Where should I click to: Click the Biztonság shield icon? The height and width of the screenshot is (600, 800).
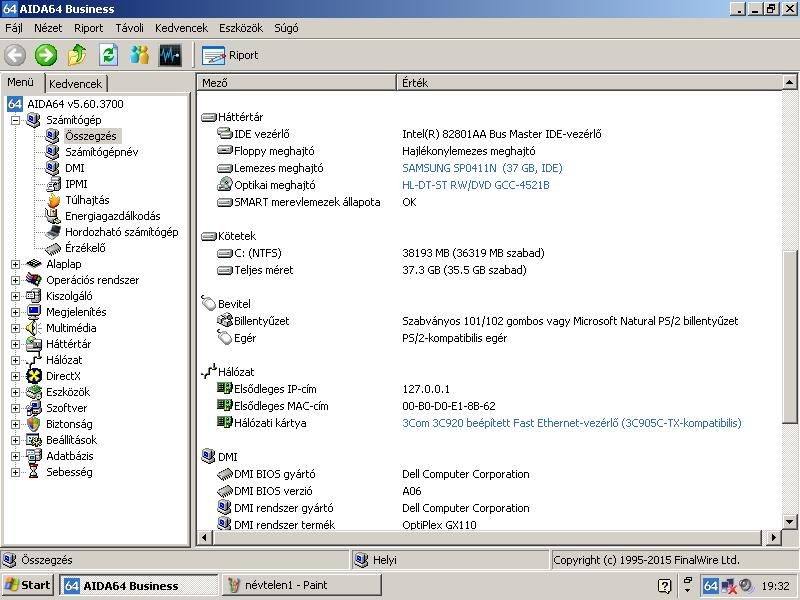[34, 424]
